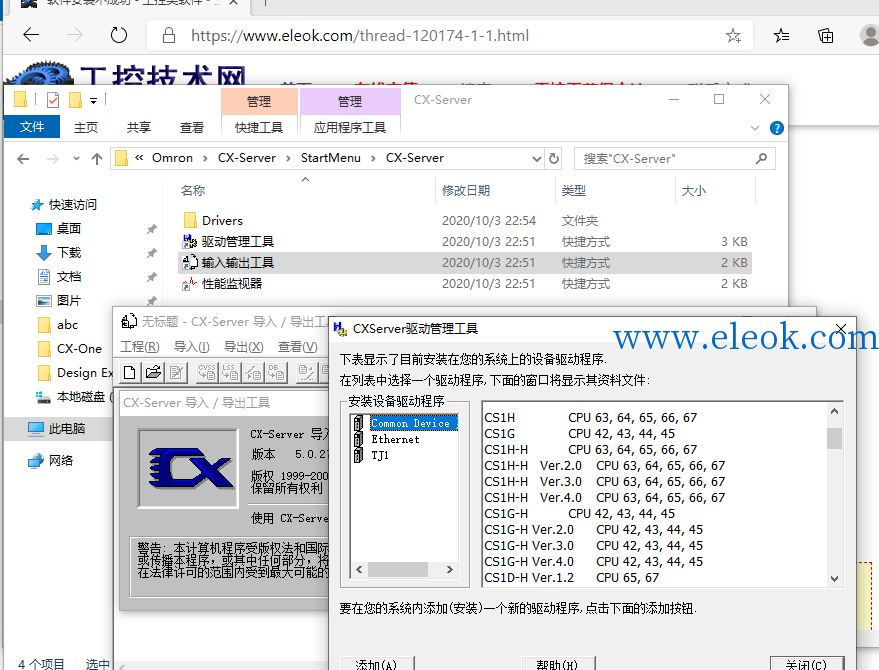Expand the Explorer ribbon chevron
The width and height of the screenshot is (879, 670).
755,128
